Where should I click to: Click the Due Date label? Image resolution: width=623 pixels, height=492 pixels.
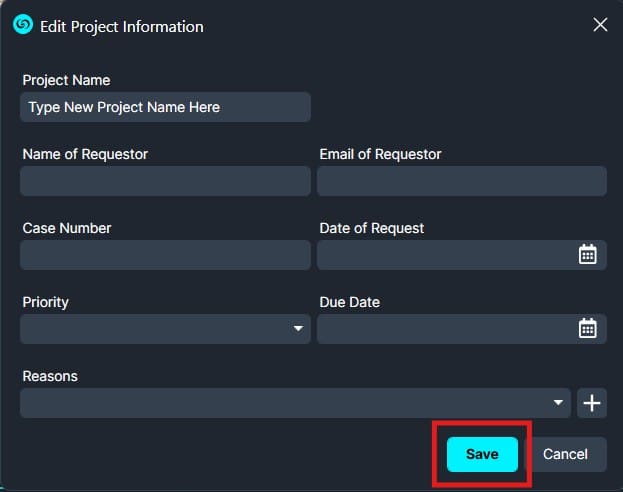(350, 302)
